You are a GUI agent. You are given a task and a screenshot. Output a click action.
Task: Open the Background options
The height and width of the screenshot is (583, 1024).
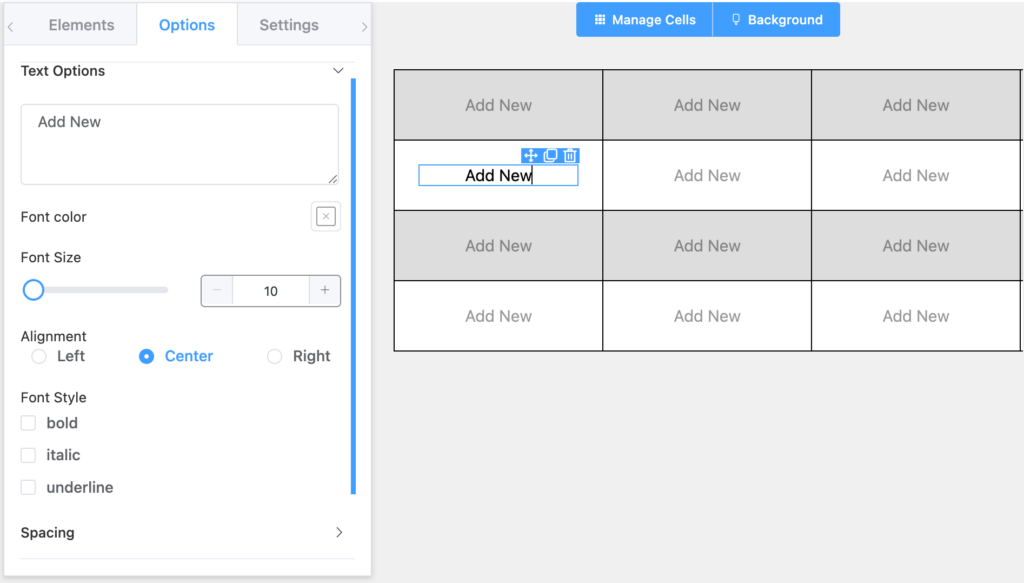click(776, 20)
